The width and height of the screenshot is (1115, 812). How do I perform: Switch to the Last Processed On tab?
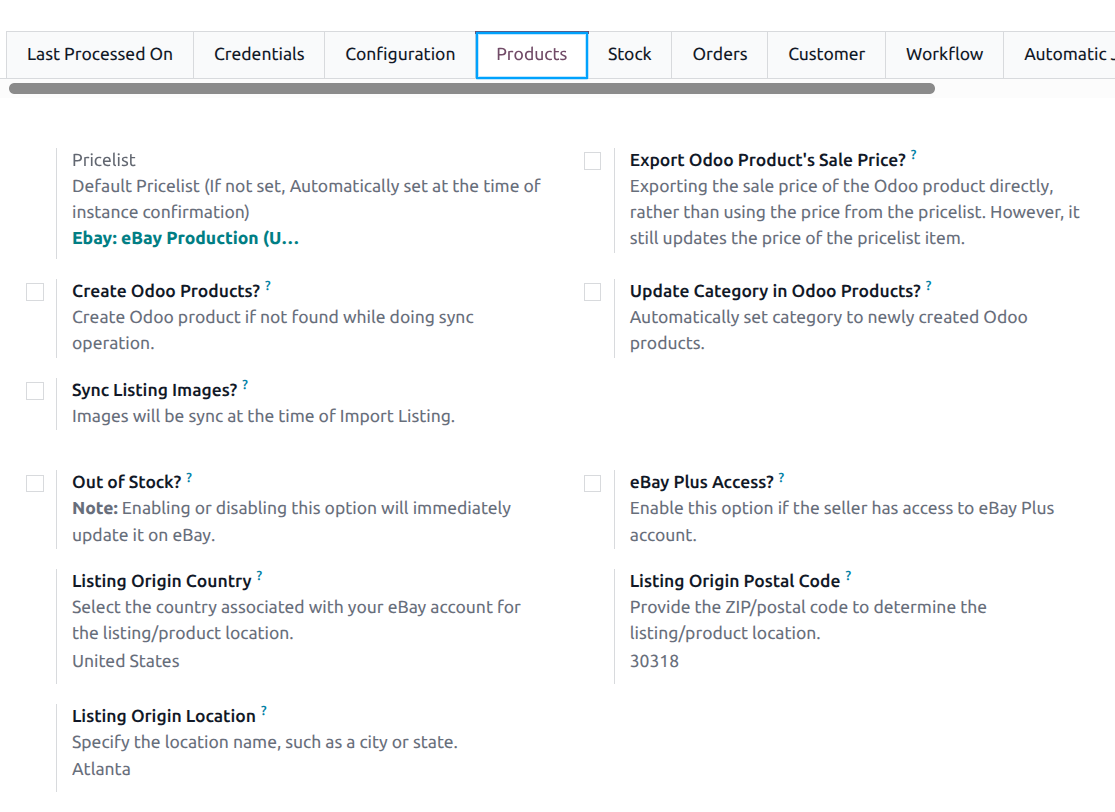pos(100,55)
